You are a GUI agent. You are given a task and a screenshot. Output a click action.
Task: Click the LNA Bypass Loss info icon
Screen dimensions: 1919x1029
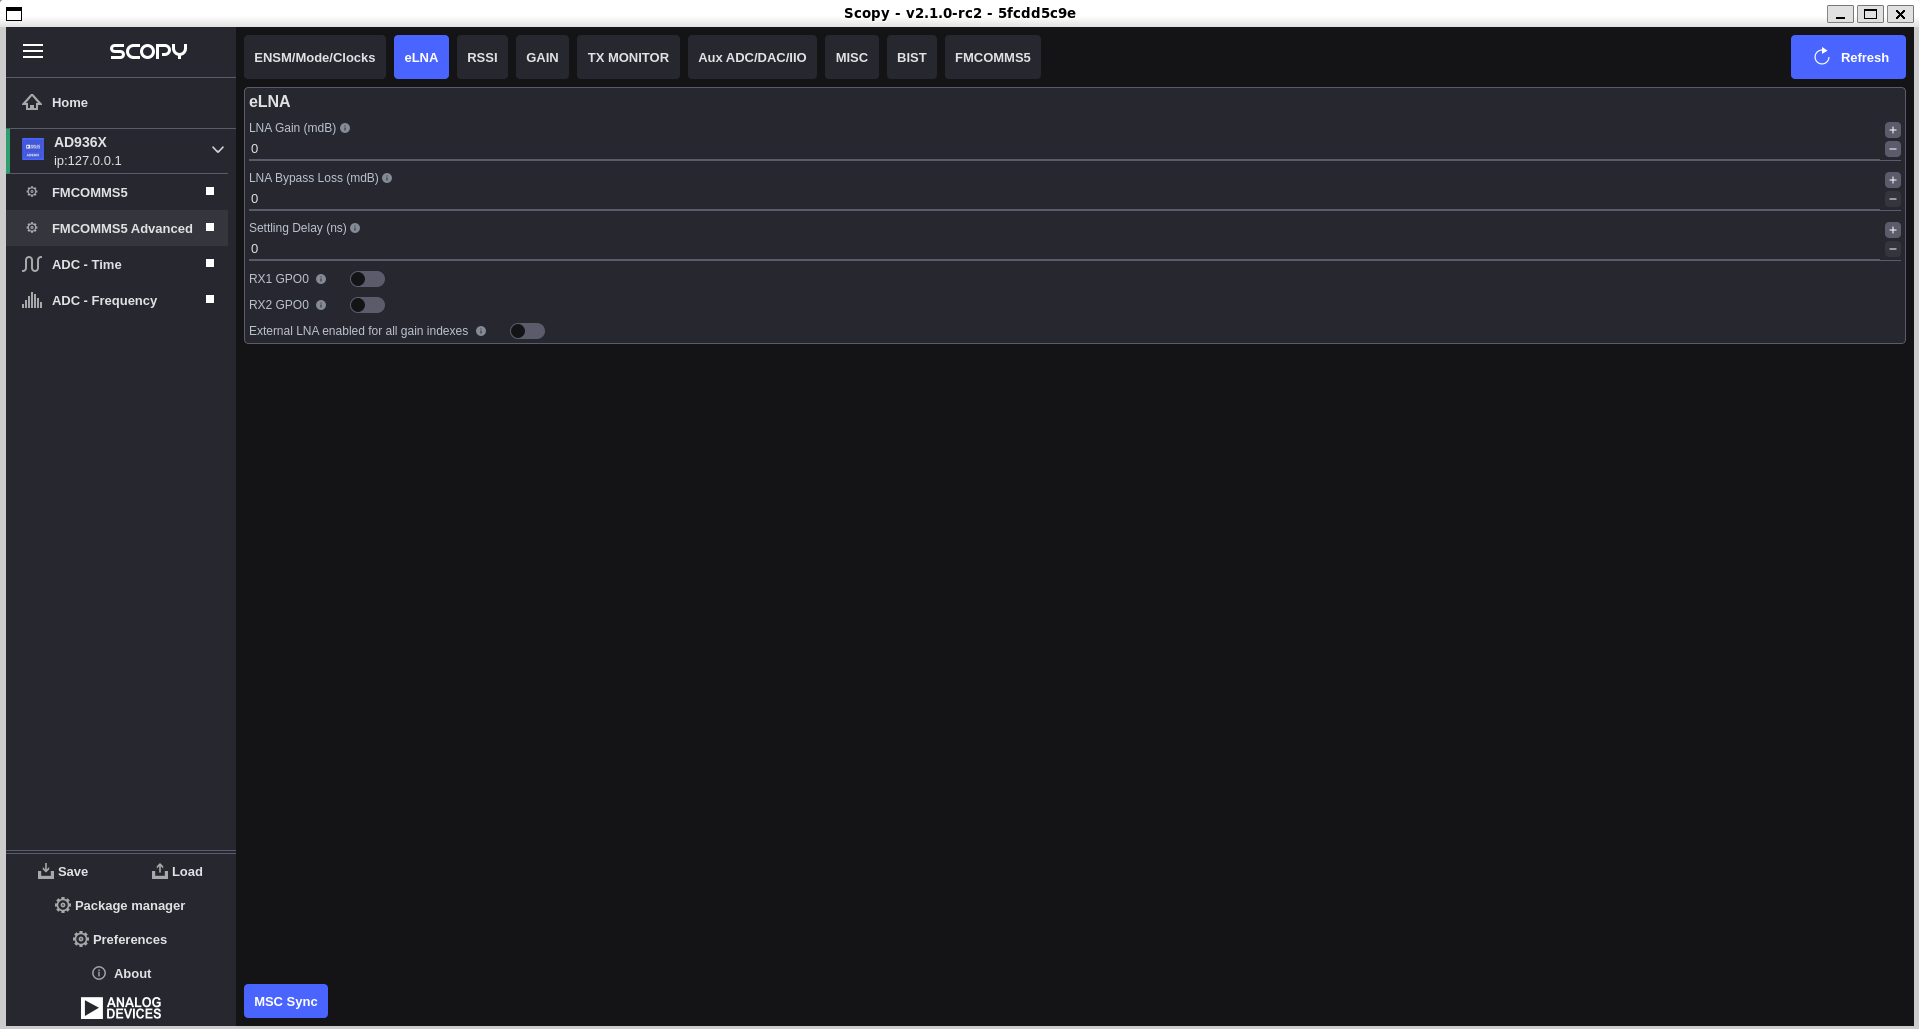coord(387,178)
